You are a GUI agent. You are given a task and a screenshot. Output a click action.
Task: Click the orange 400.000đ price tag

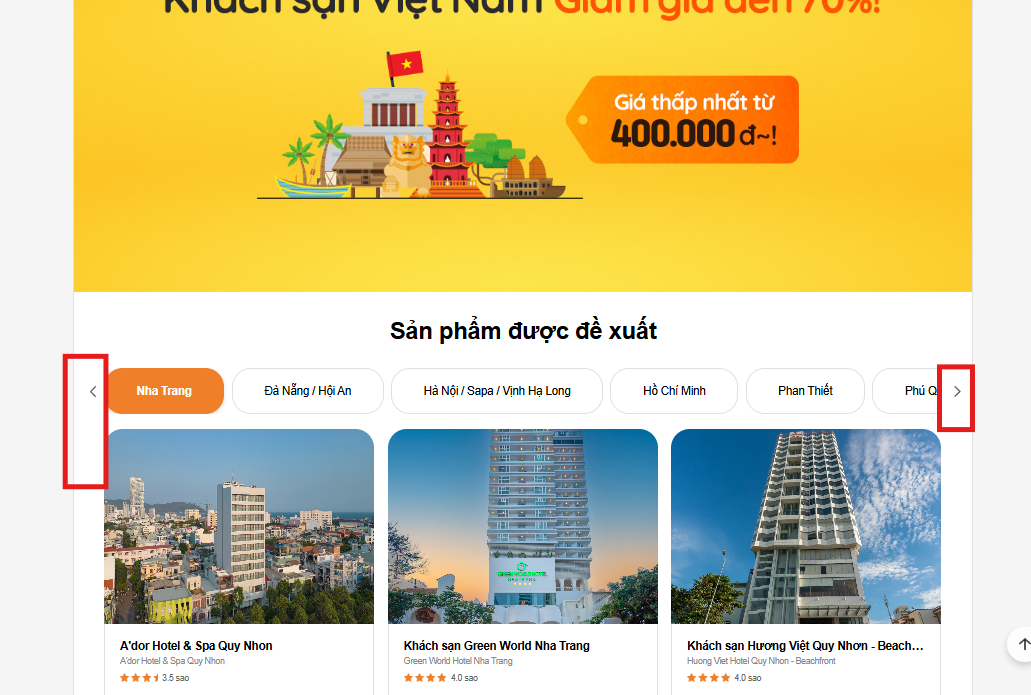[x=683, y=120]
